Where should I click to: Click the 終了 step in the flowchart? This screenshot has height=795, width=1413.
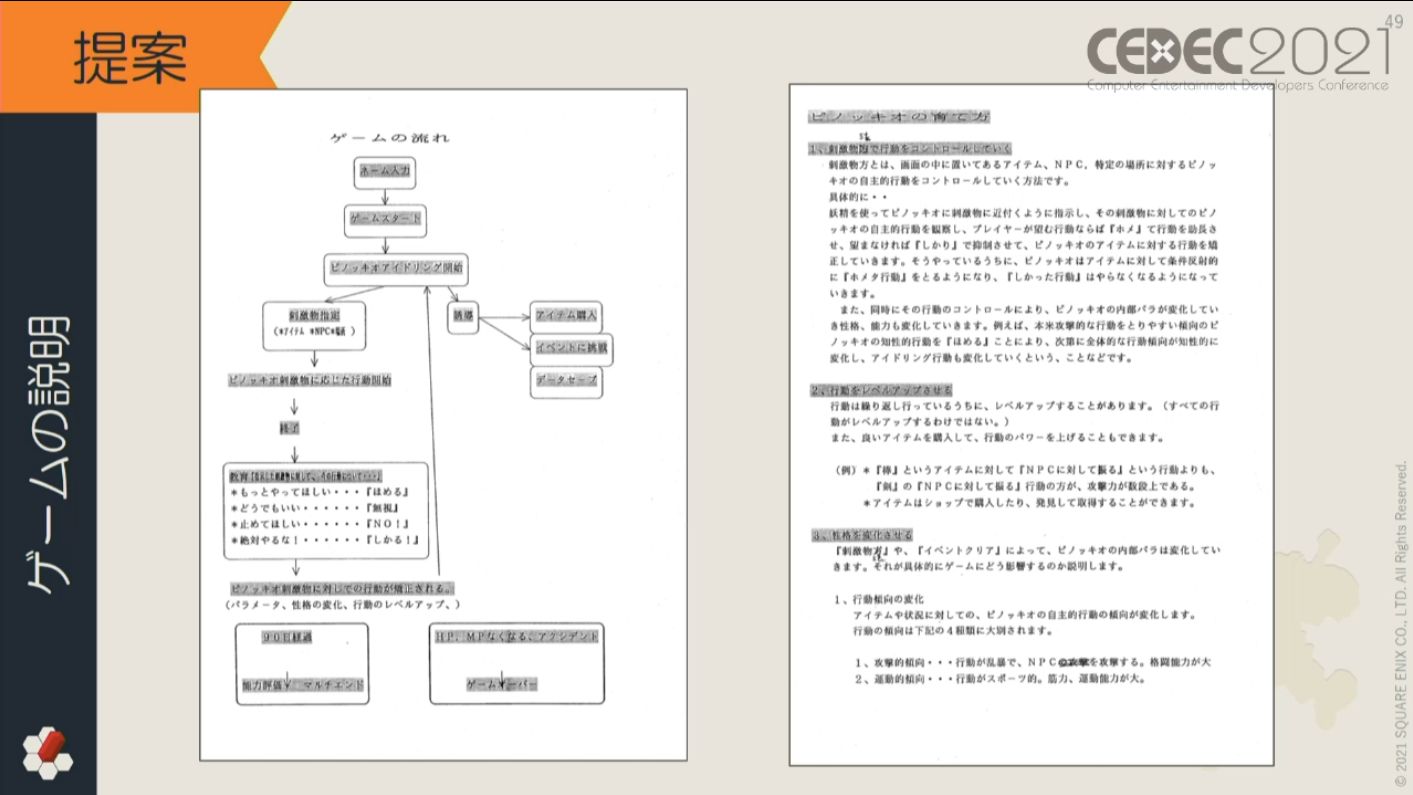(x=290, y=428)
